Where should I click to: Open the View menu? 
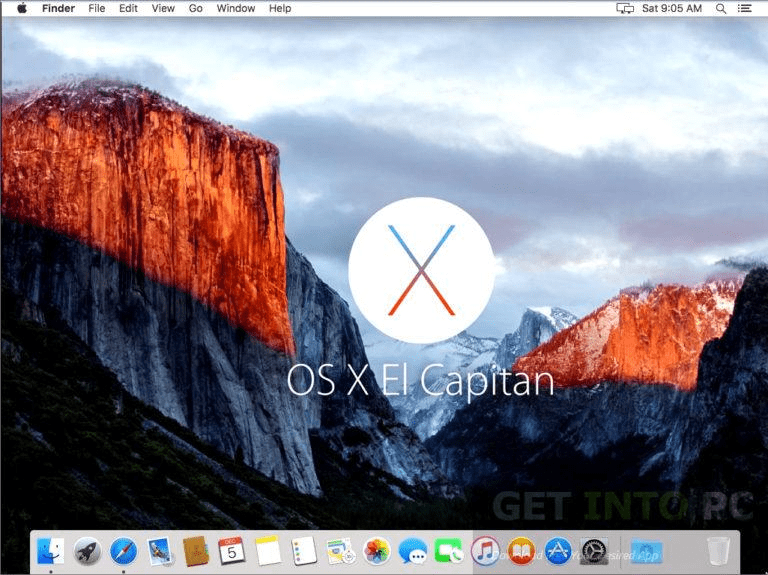click(x=163, y=8)
